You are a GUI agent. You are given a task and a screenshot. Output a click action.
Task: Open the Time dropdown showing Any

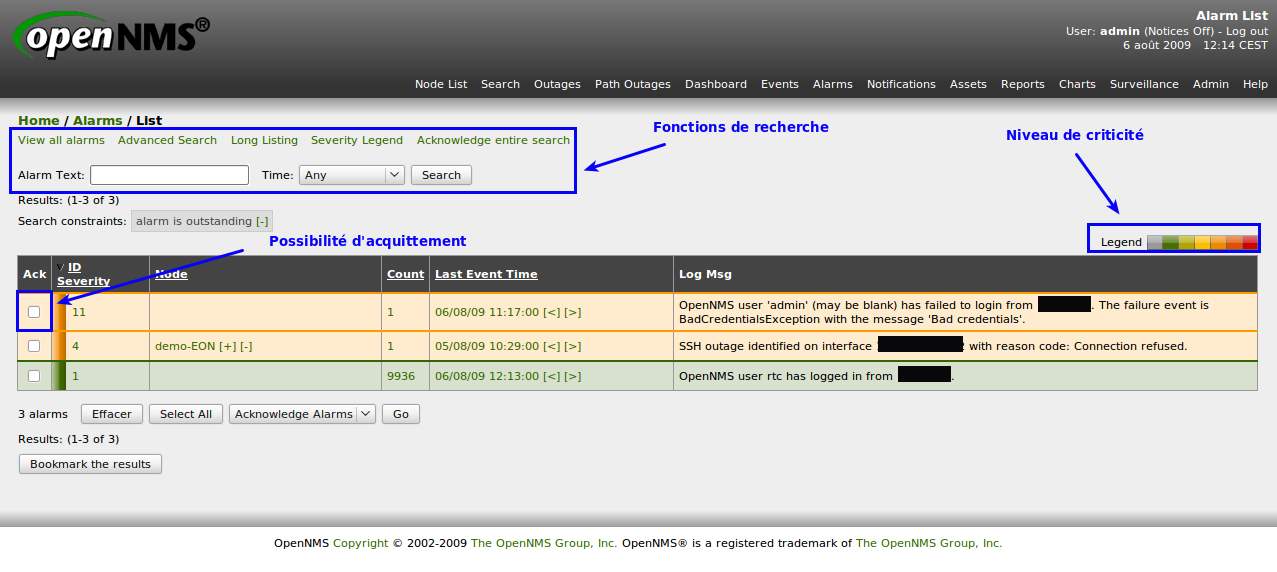351,175
